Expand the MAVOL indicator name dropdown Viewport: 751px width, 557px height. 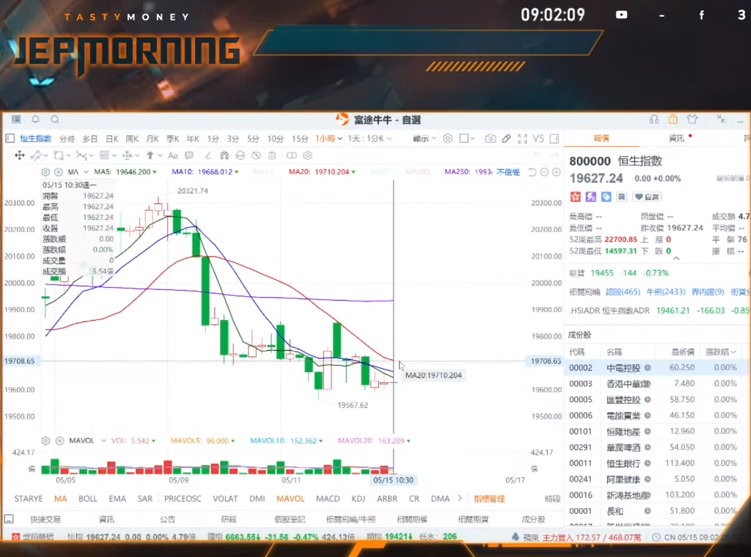coord(103,441)
